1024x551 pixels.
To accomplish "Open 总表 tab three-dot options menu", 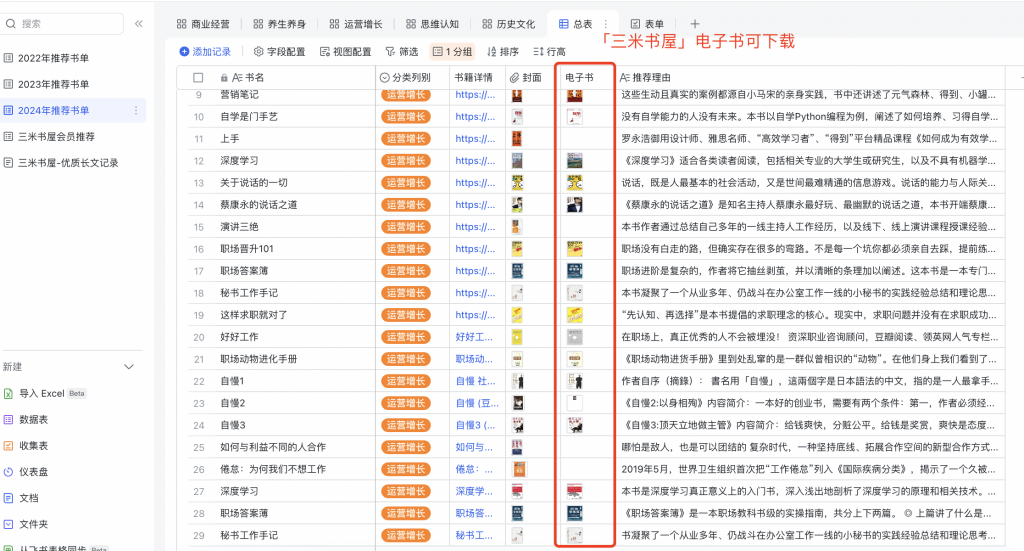I will (605, 24).
